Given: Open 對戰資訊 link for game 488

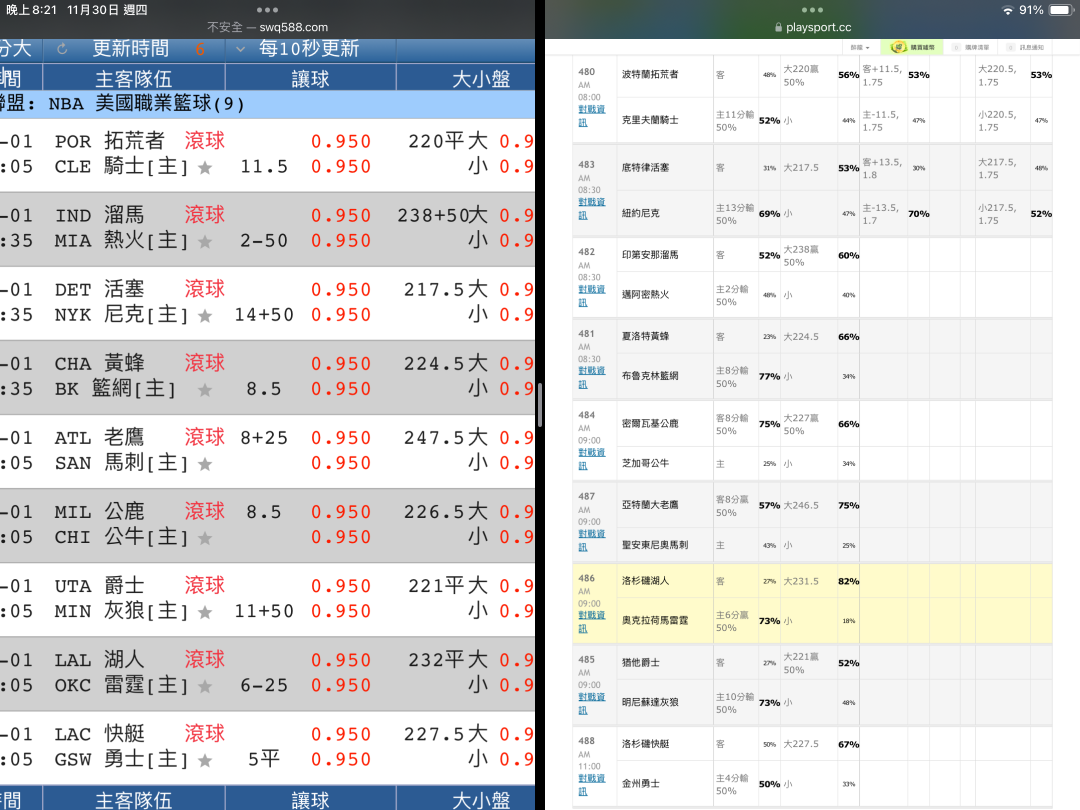Looking at the screenshot, I should click(592, 785).
